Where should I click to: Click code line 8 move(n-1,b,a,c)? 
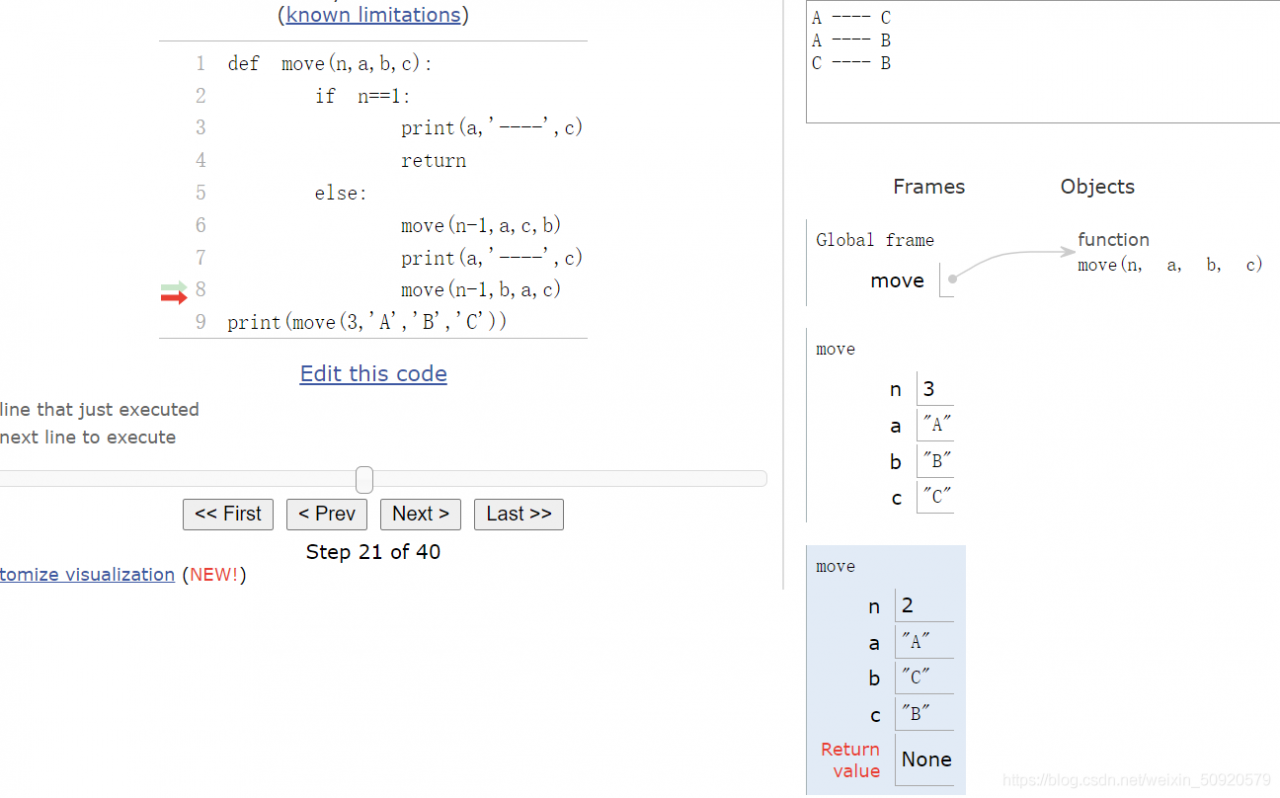click(x=481, y=290)
